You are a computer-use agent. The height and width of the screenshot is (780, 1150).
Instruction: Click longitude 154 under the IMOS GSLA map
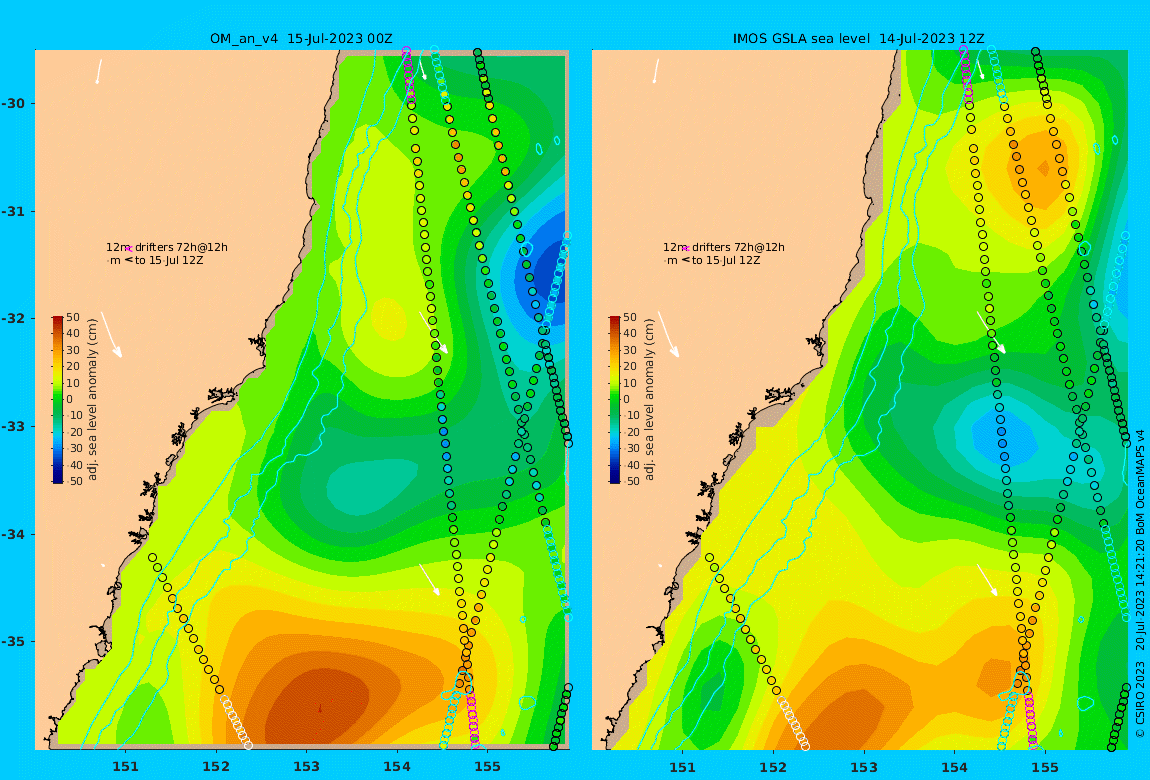pos(954,766)
